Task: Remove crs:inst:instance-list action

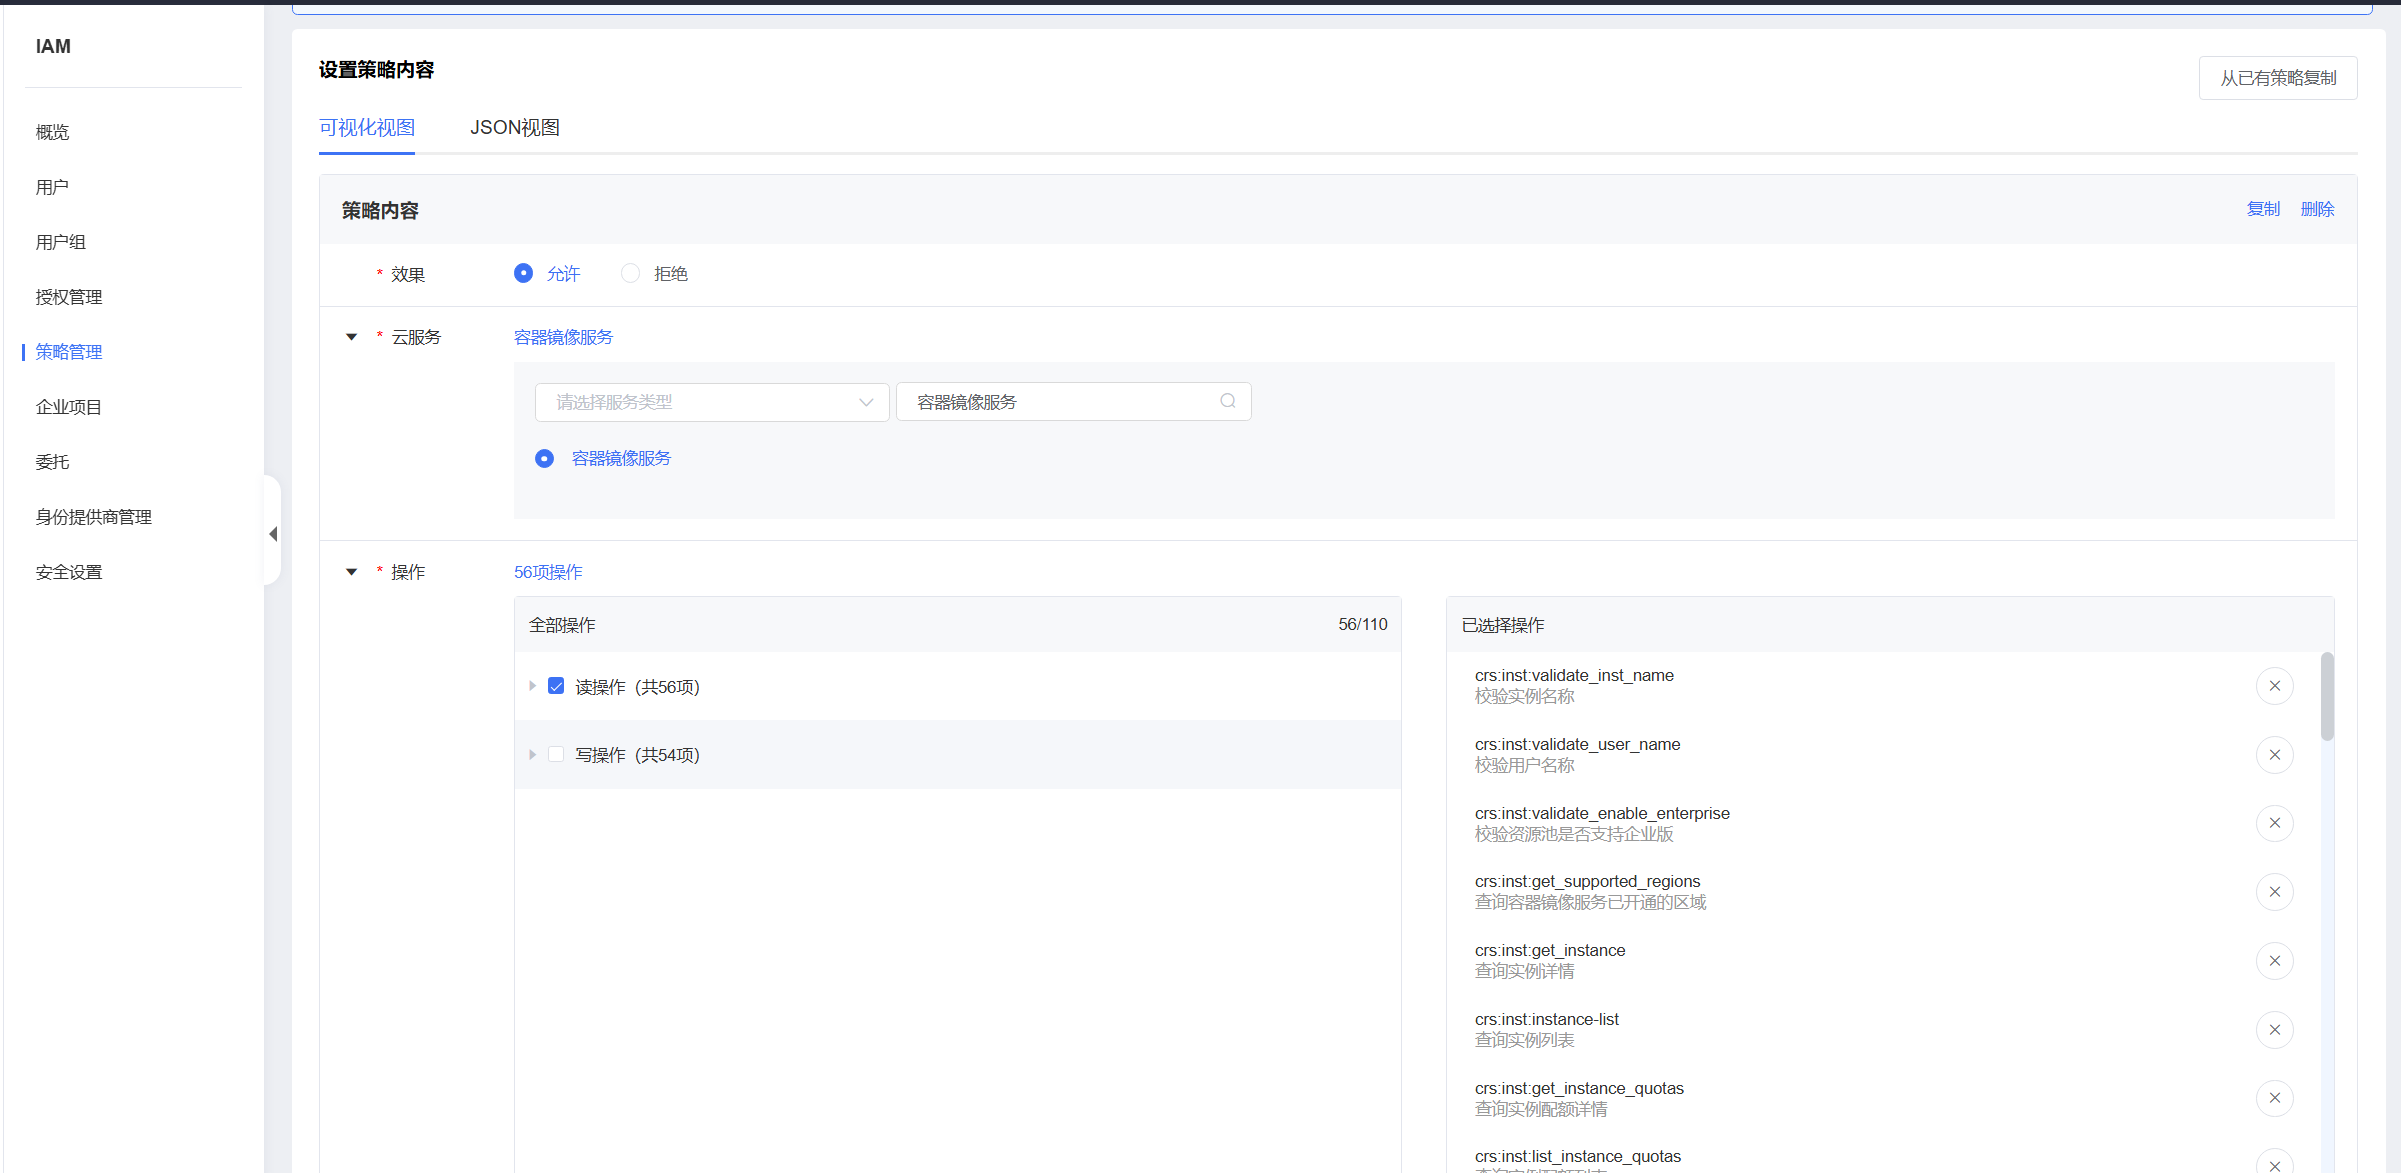Action: 2274,1030
